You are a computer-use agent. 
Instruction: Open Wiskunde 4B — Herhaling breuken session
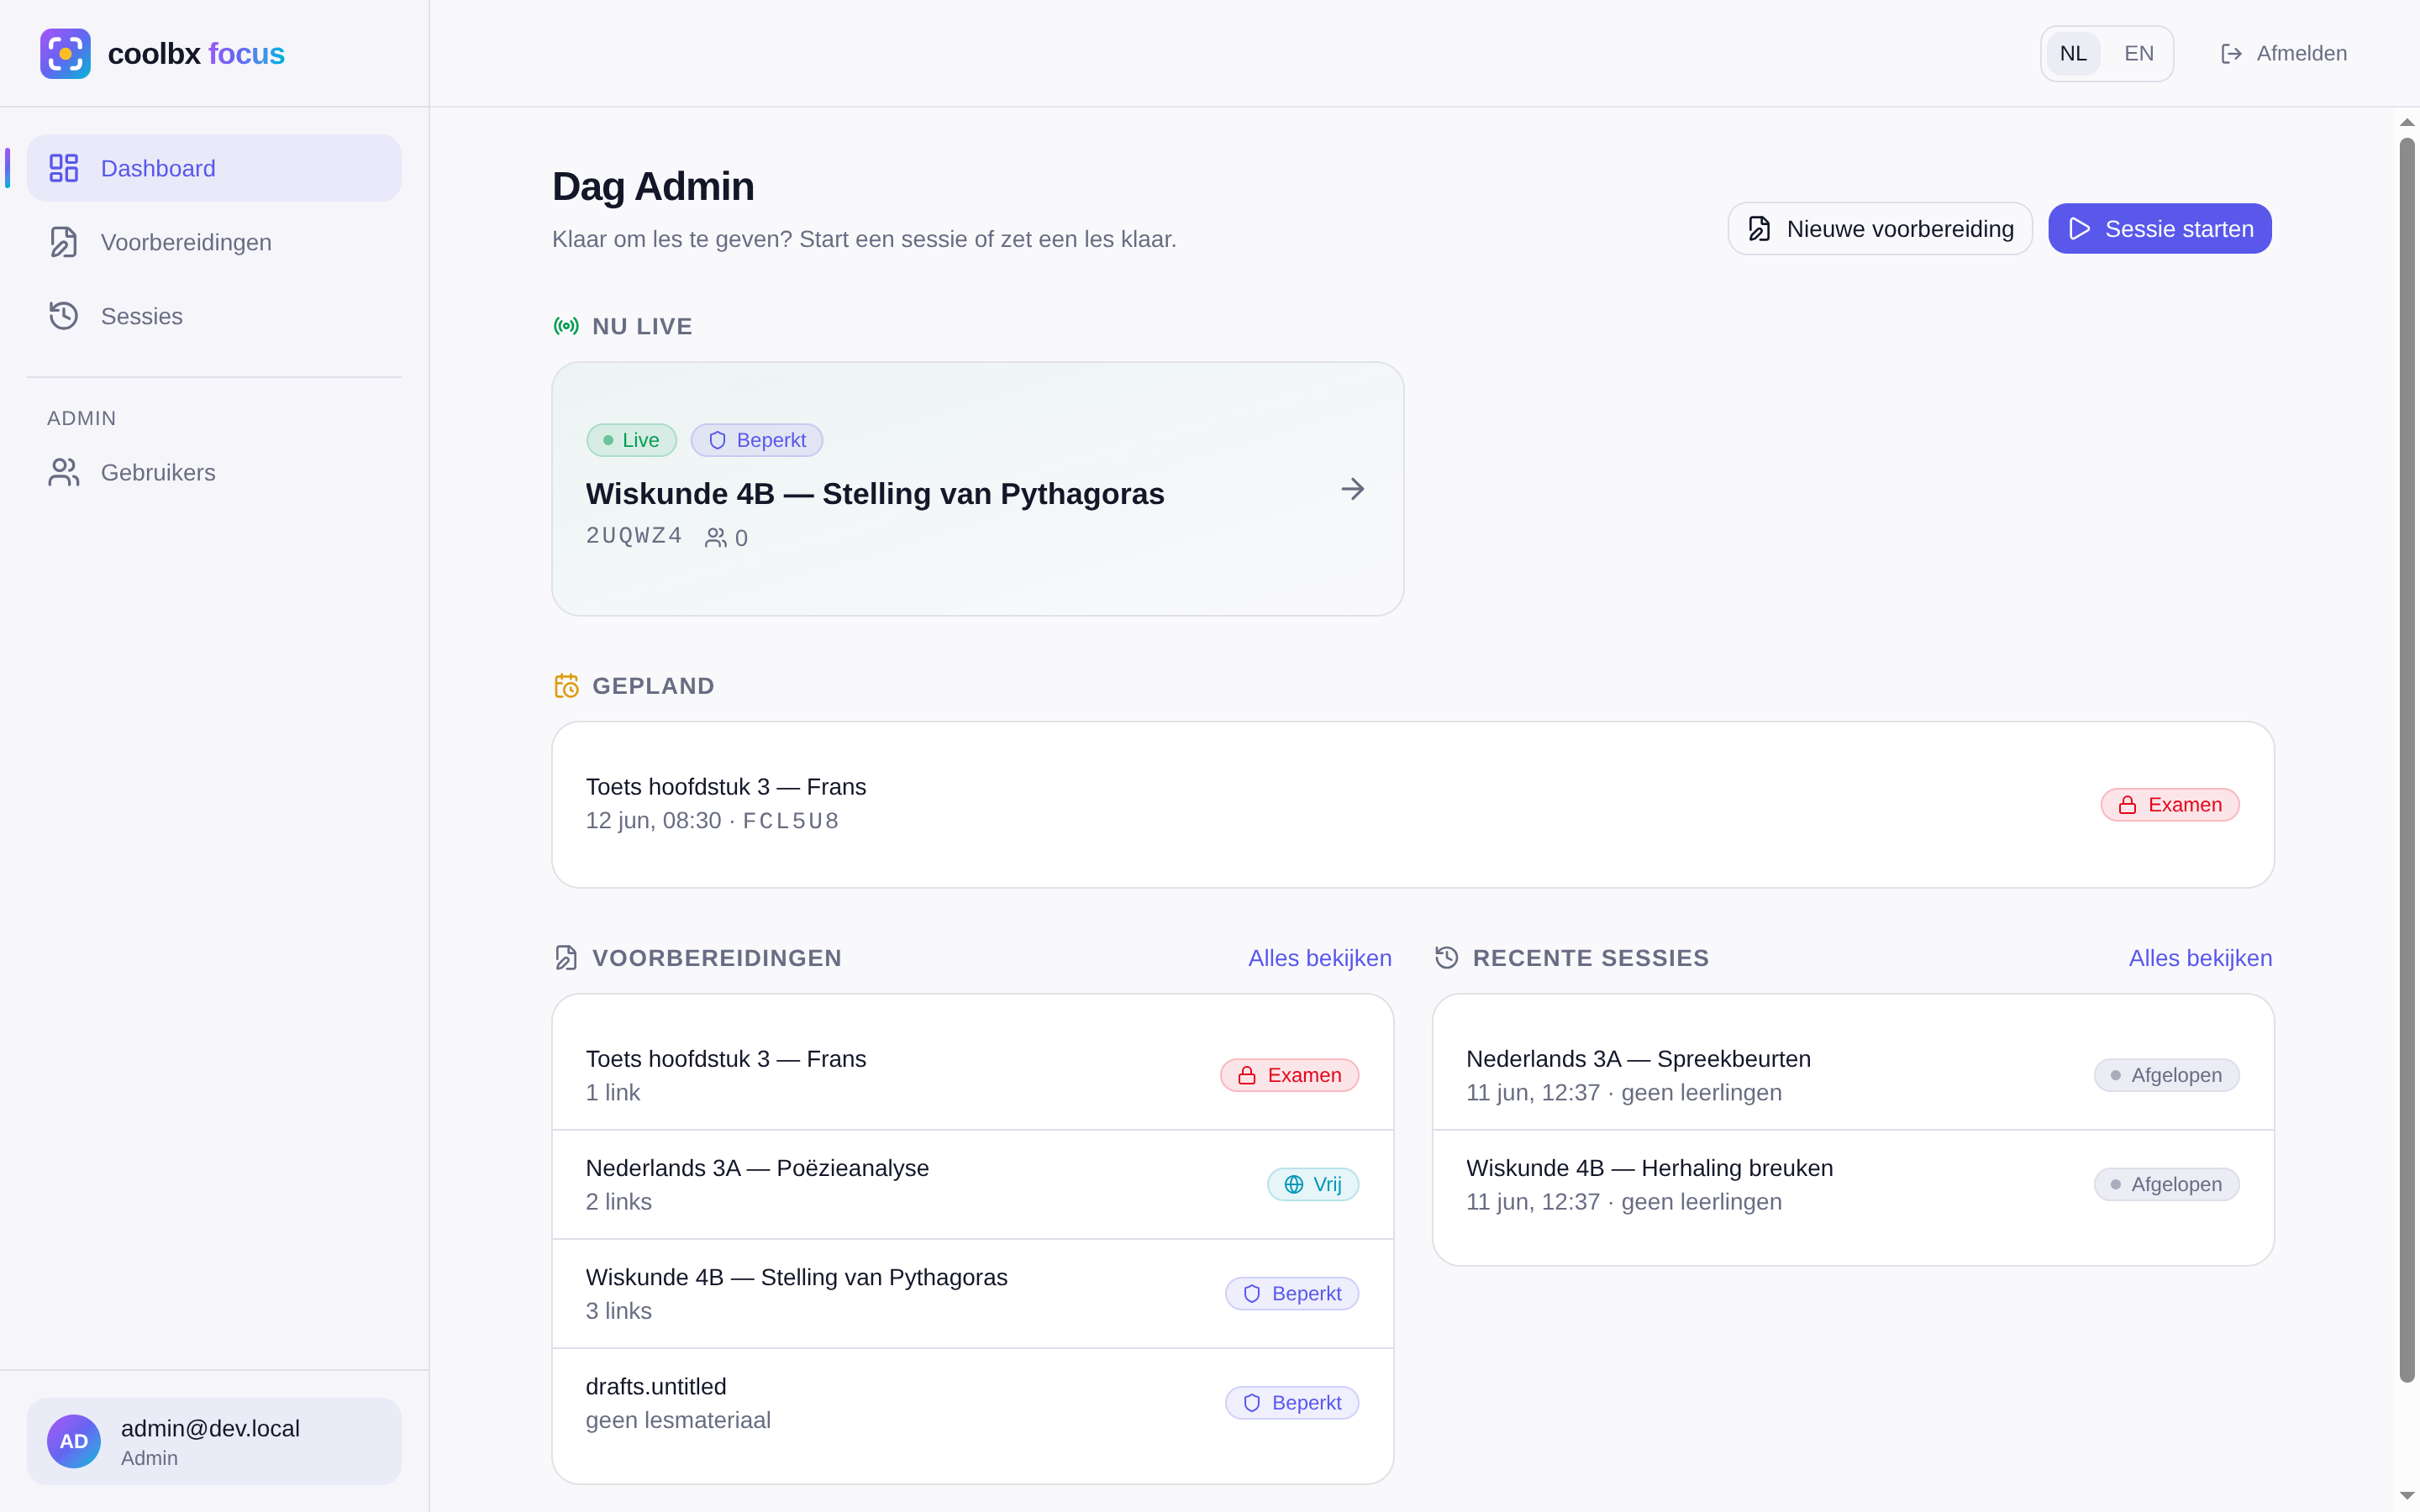click(x=1853, y=1184)
